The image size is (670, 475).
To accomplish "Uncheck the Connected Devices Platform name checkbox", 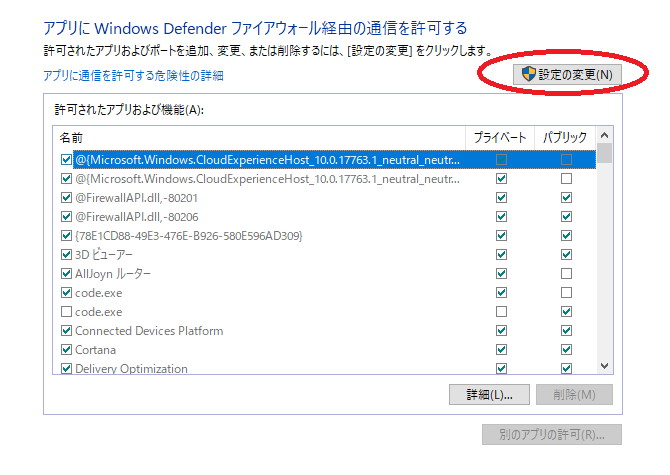I will tap(66, 331).
